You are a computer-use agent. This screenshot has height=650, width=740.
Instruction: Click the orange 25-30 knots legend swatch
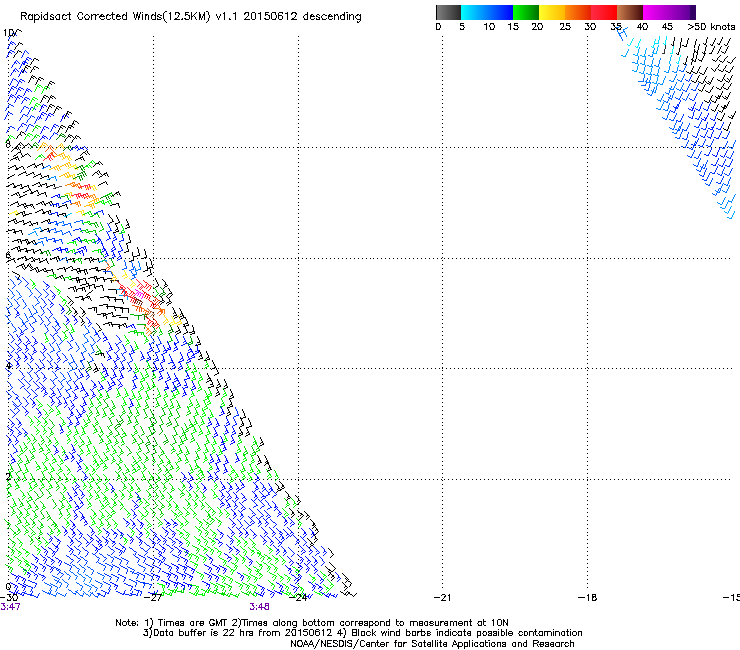point(578,12)
